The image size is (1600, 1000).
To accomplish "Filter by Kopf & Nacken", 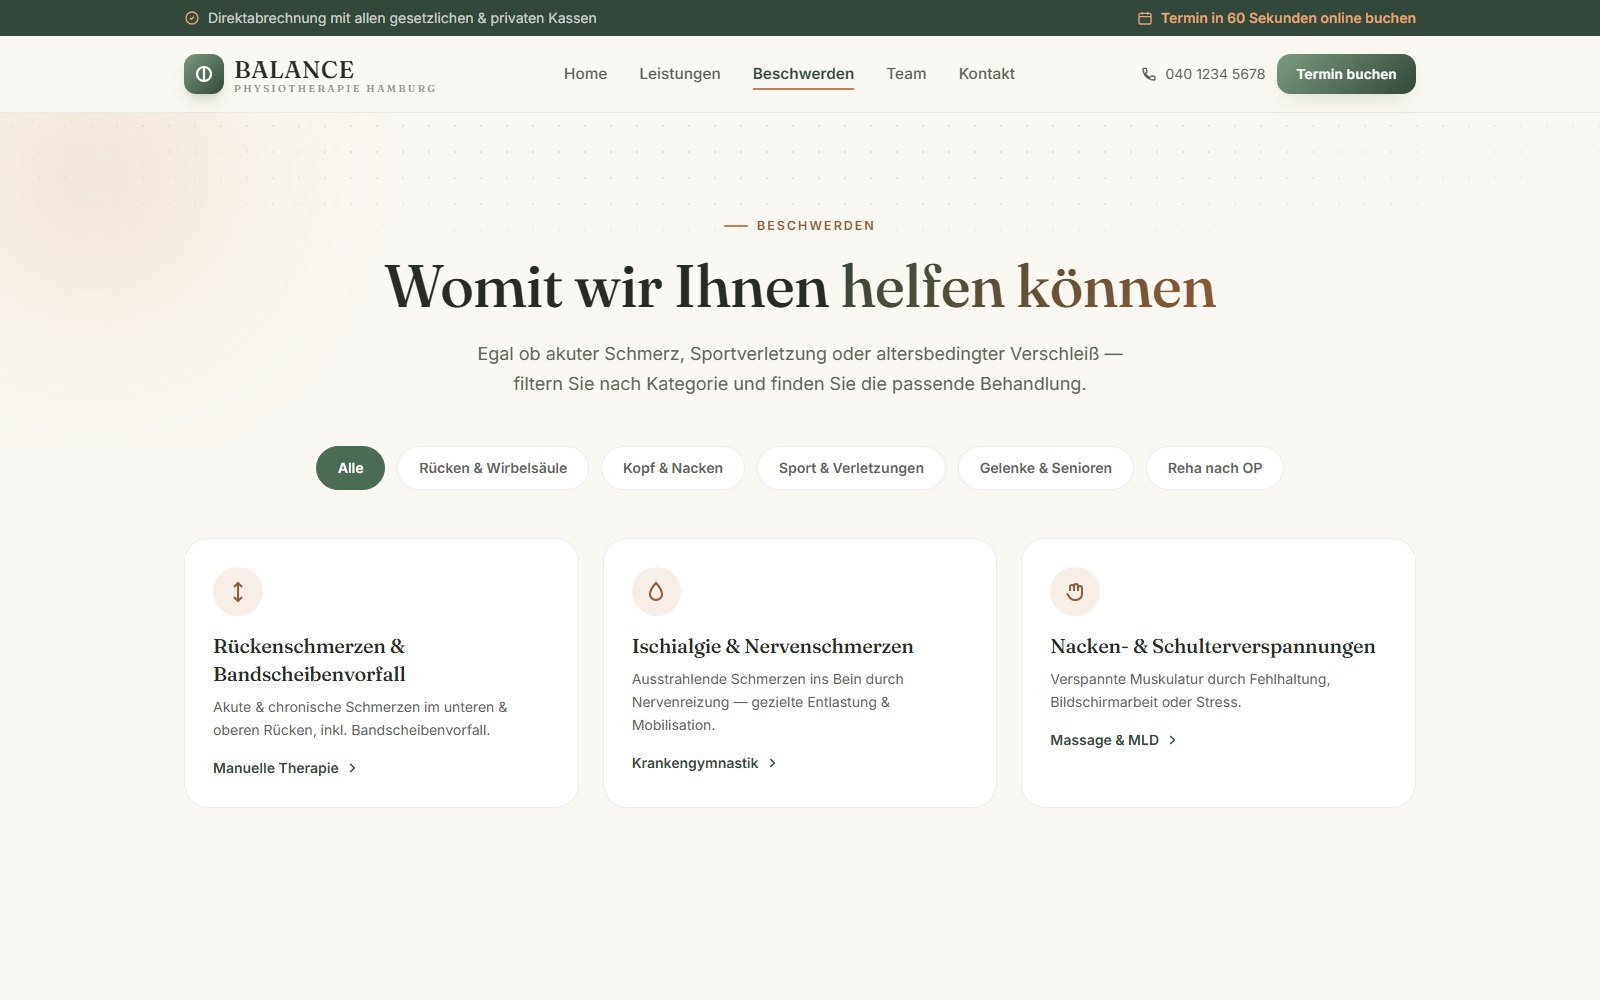I will click(x=673, y=468).
